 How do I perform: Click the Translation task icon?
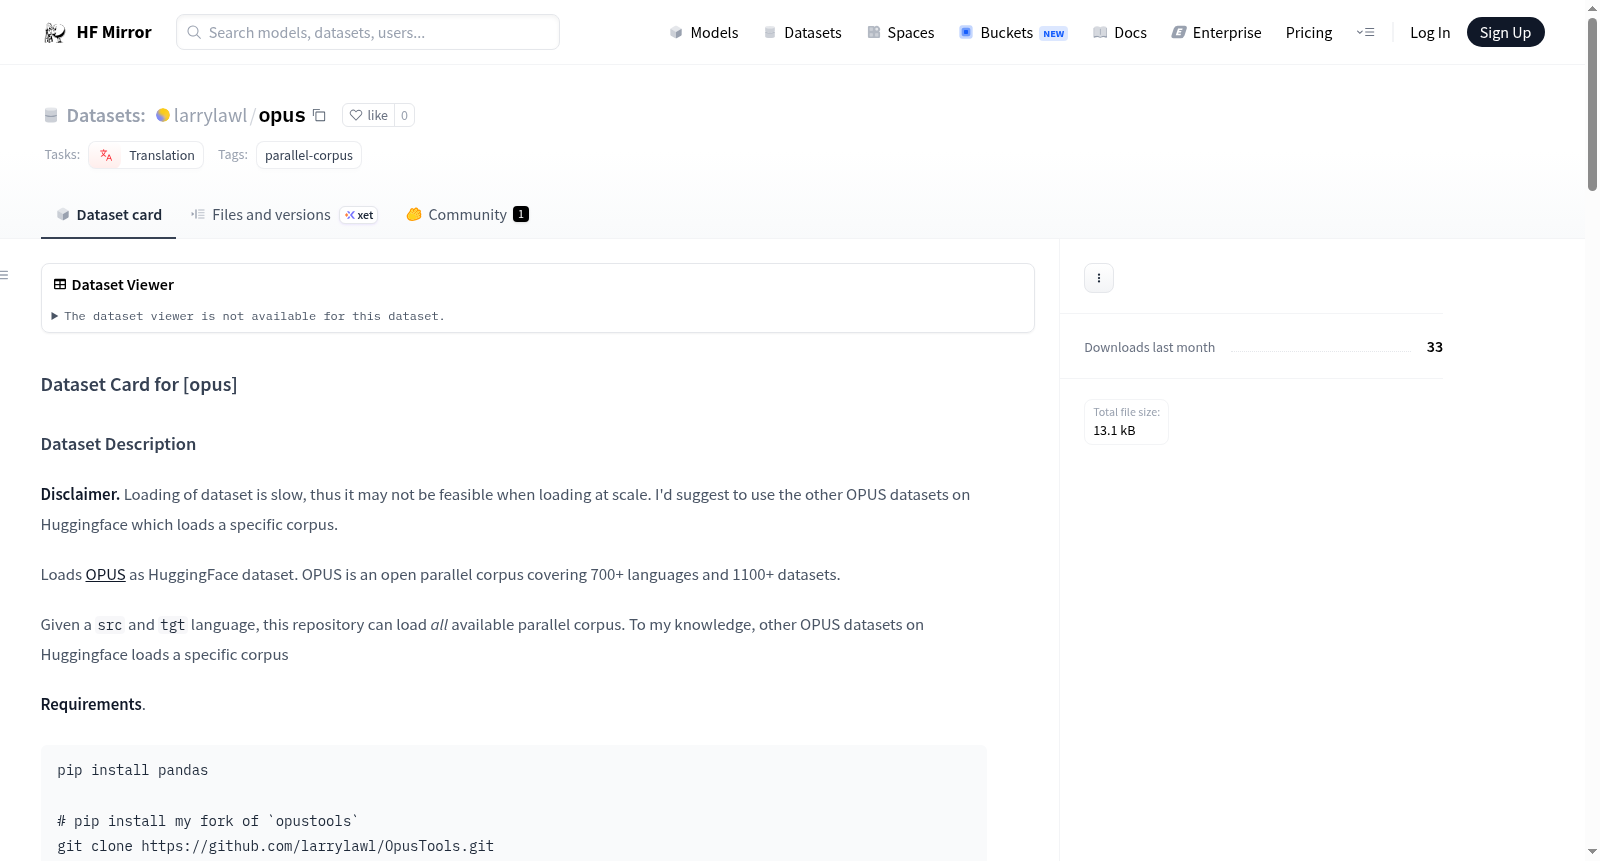pyautogui.click(x=106, y=155)
